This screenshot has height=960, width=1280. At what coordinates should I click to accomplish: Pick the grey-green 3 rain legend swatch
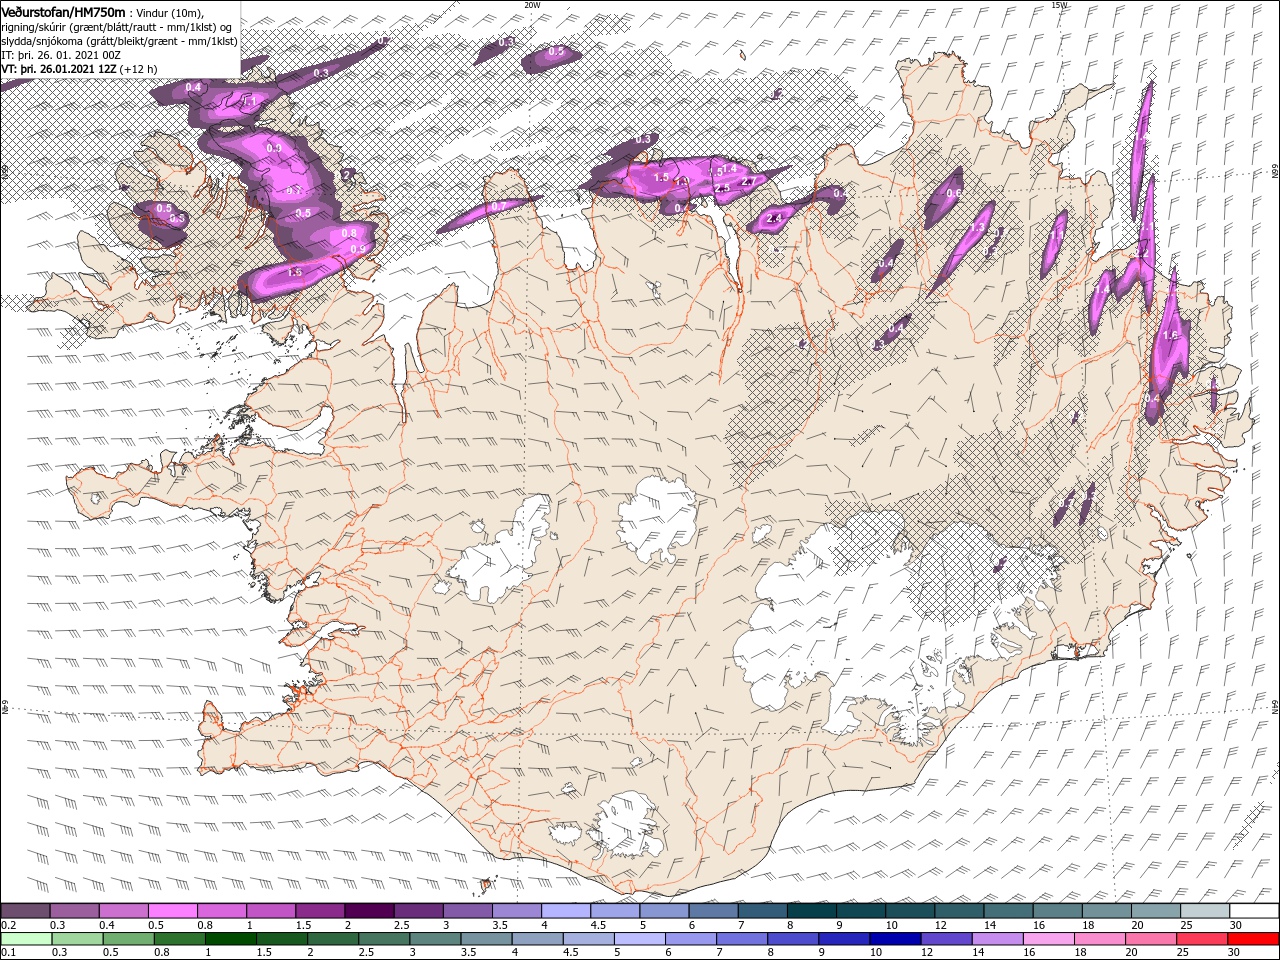click(x=435, y=939)
